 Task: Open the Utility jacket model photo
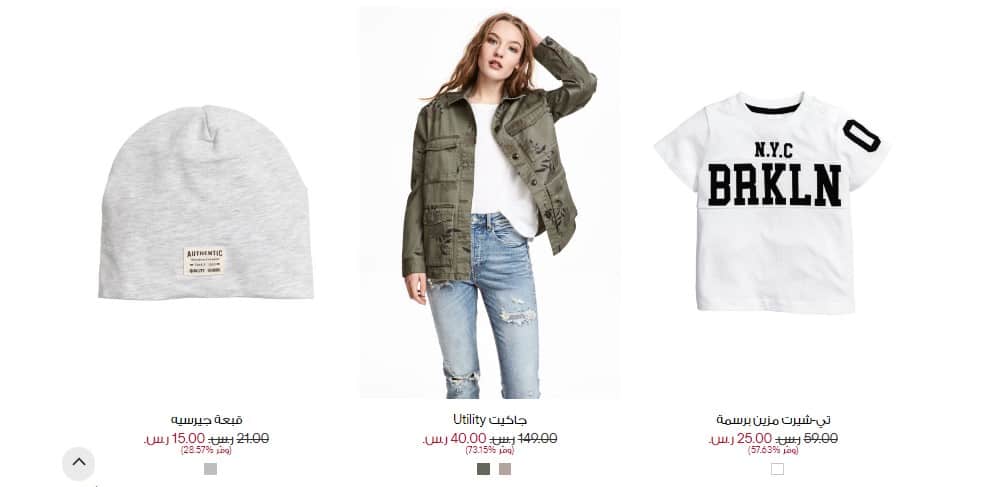point(490,203)
